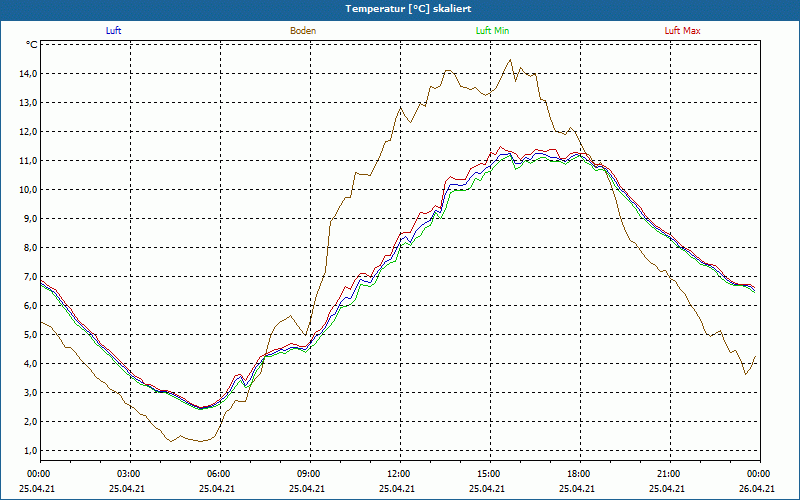Click the Boden curve minimum near 05:30
Image resolution: width=800 pixels, height=500 pixels.
tap(201, 441)
